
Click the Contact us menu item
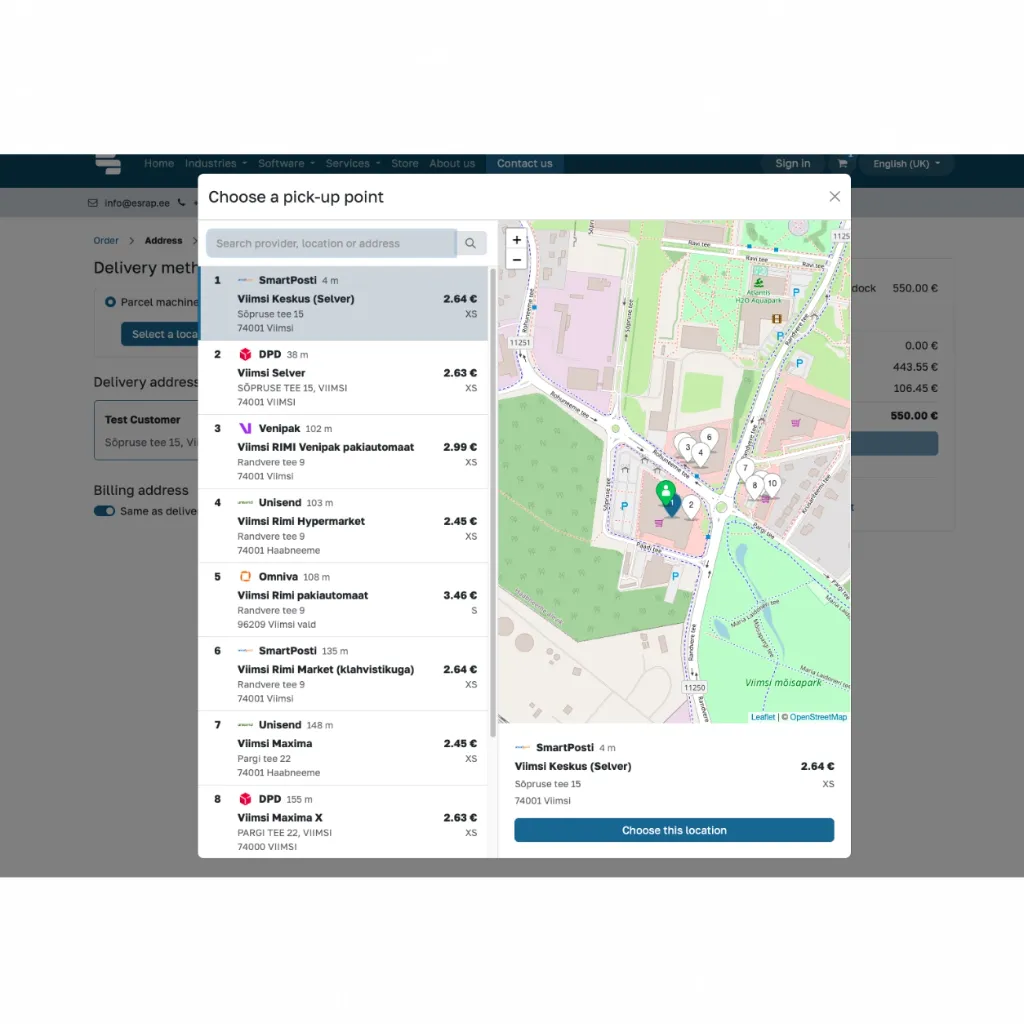click(x=524, y=163)
